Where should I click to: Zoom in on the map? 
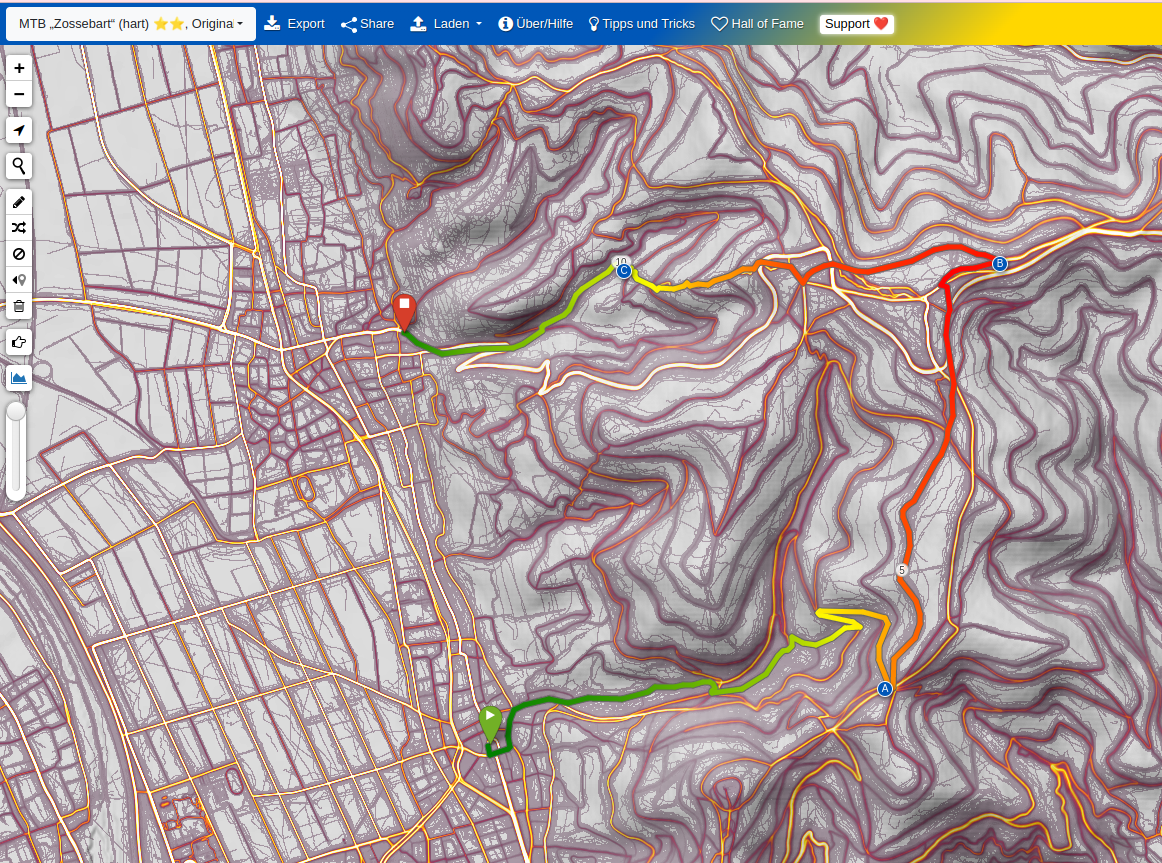click(x=19, y=68)
